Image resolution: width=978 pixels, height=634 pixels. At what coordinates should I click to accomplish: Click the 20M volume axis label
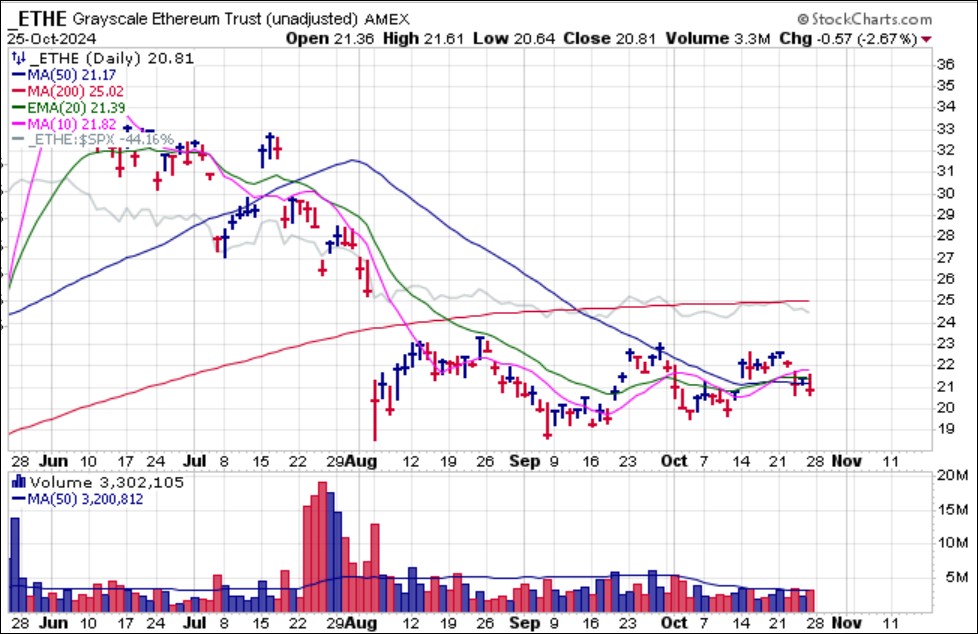(952, 476)
